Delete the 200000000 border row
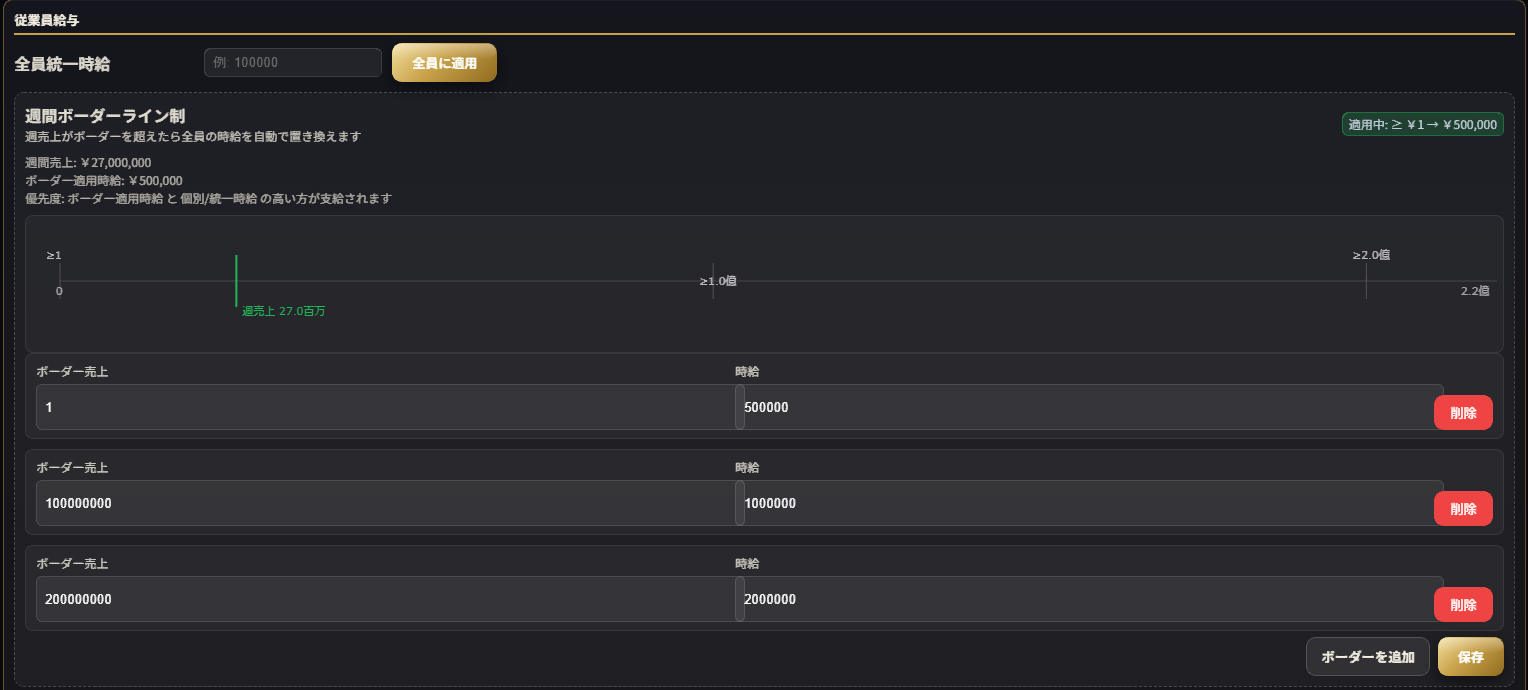This screenshot has width=1528, height=690. click(x=1462, y=605)
